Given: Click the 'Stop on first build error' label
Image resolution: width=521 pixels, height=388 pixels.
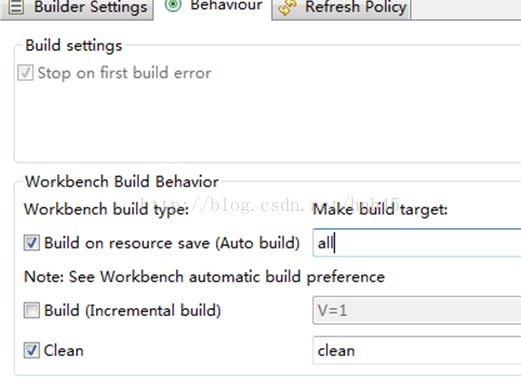Looking at the screenshot, I should (124, 73).
